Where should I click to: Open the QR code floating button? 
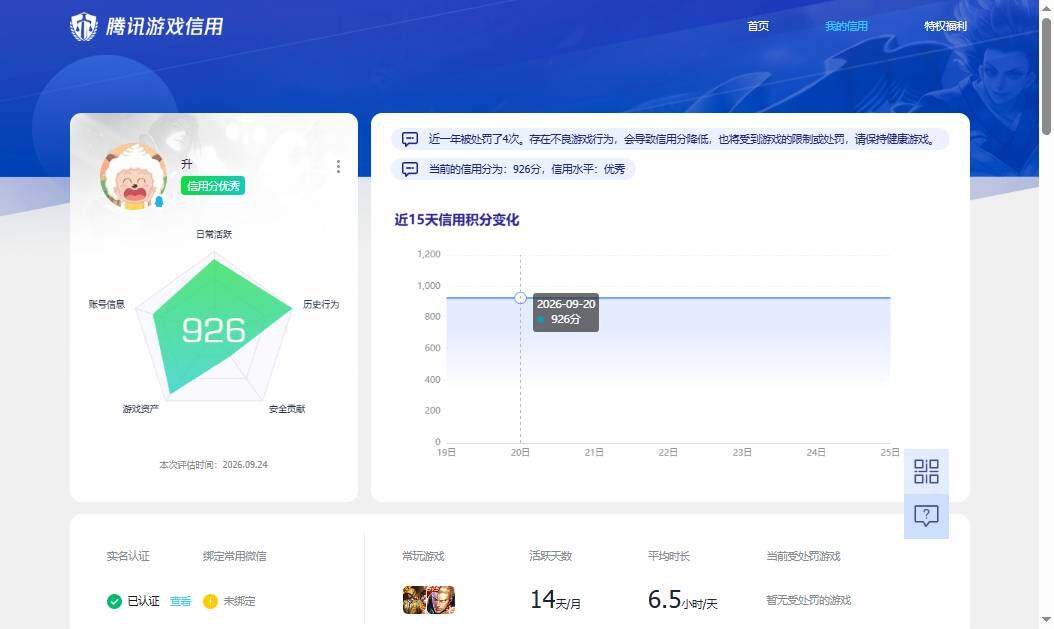[x=926, y=471]
